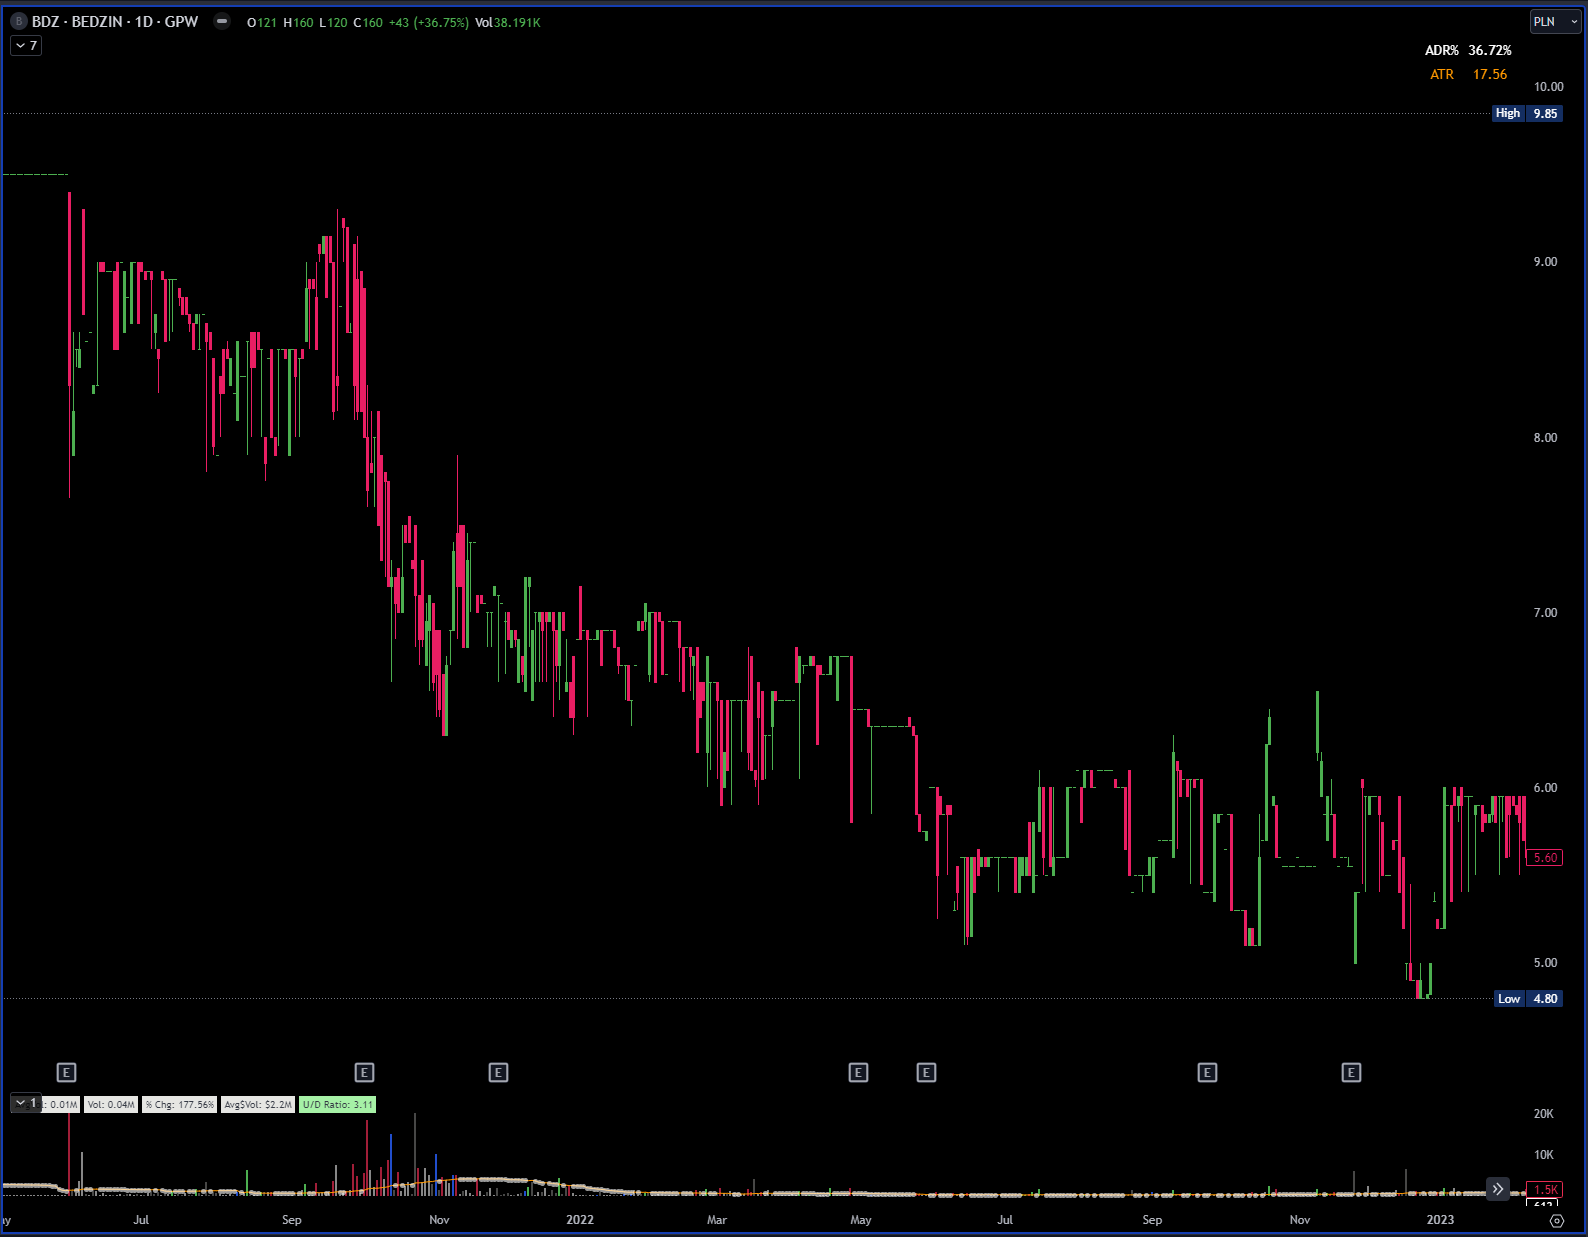Expand the 7 indicators legend chevron

tap(26, 46)
